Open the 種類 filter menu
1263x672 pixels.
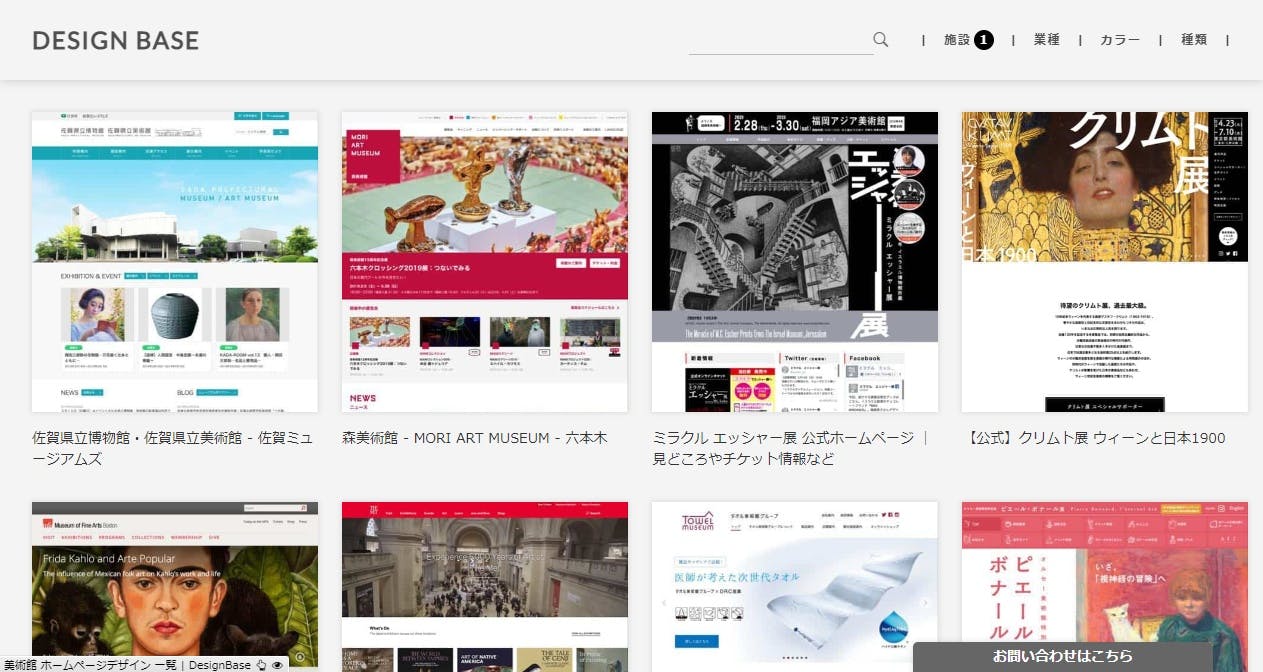tap(1194, 40)
